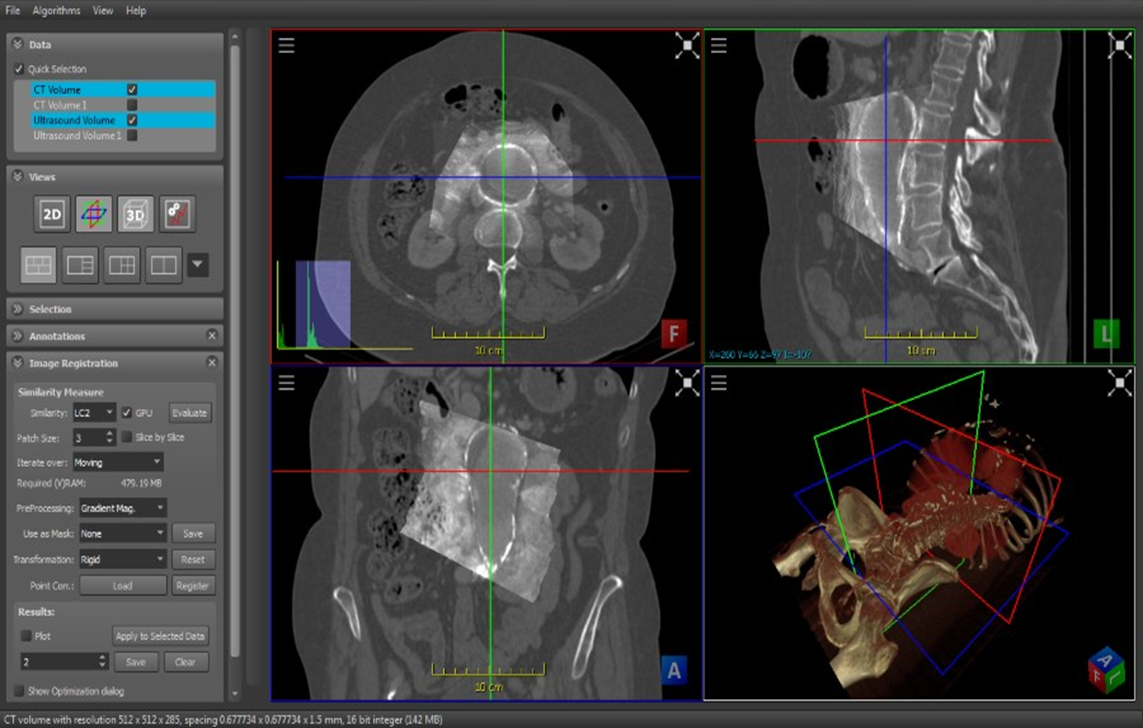This screenshot has width=1143, height=728.
Task: Click the Register button
Action: click(x=193, y=586)
